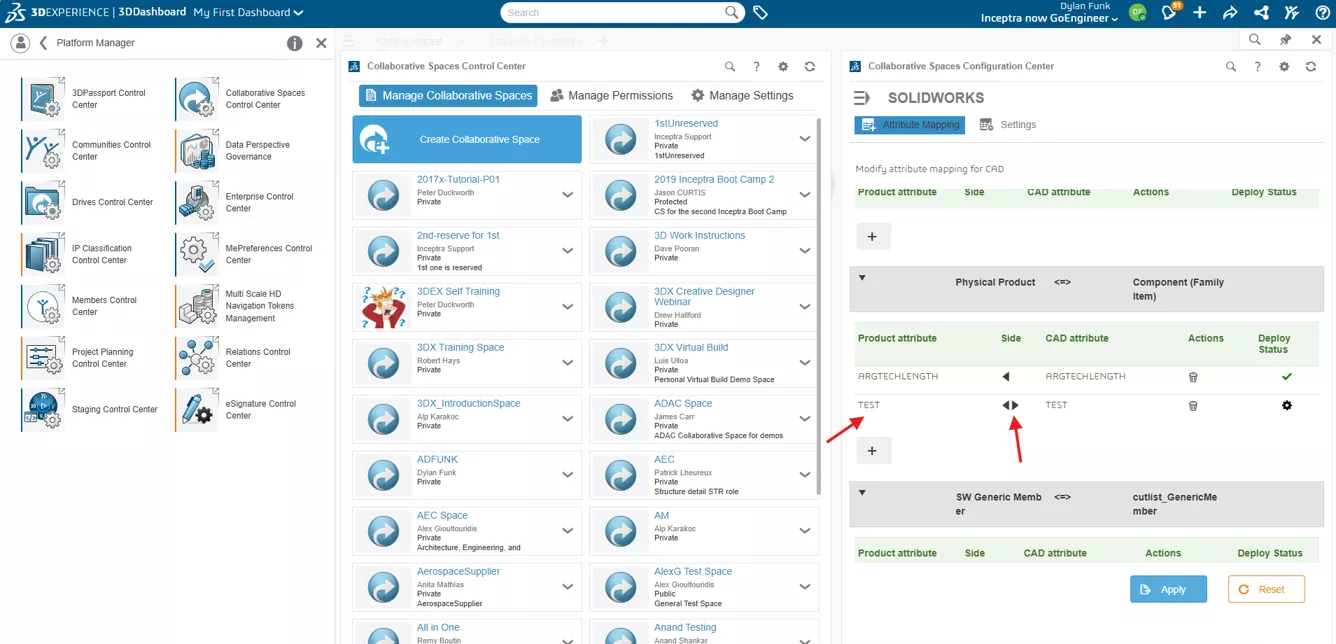The height and width of the screenshot is (644, 1336).
Task: Open Collaborative Spaces Control Center icon
Action: pos(197,98)
